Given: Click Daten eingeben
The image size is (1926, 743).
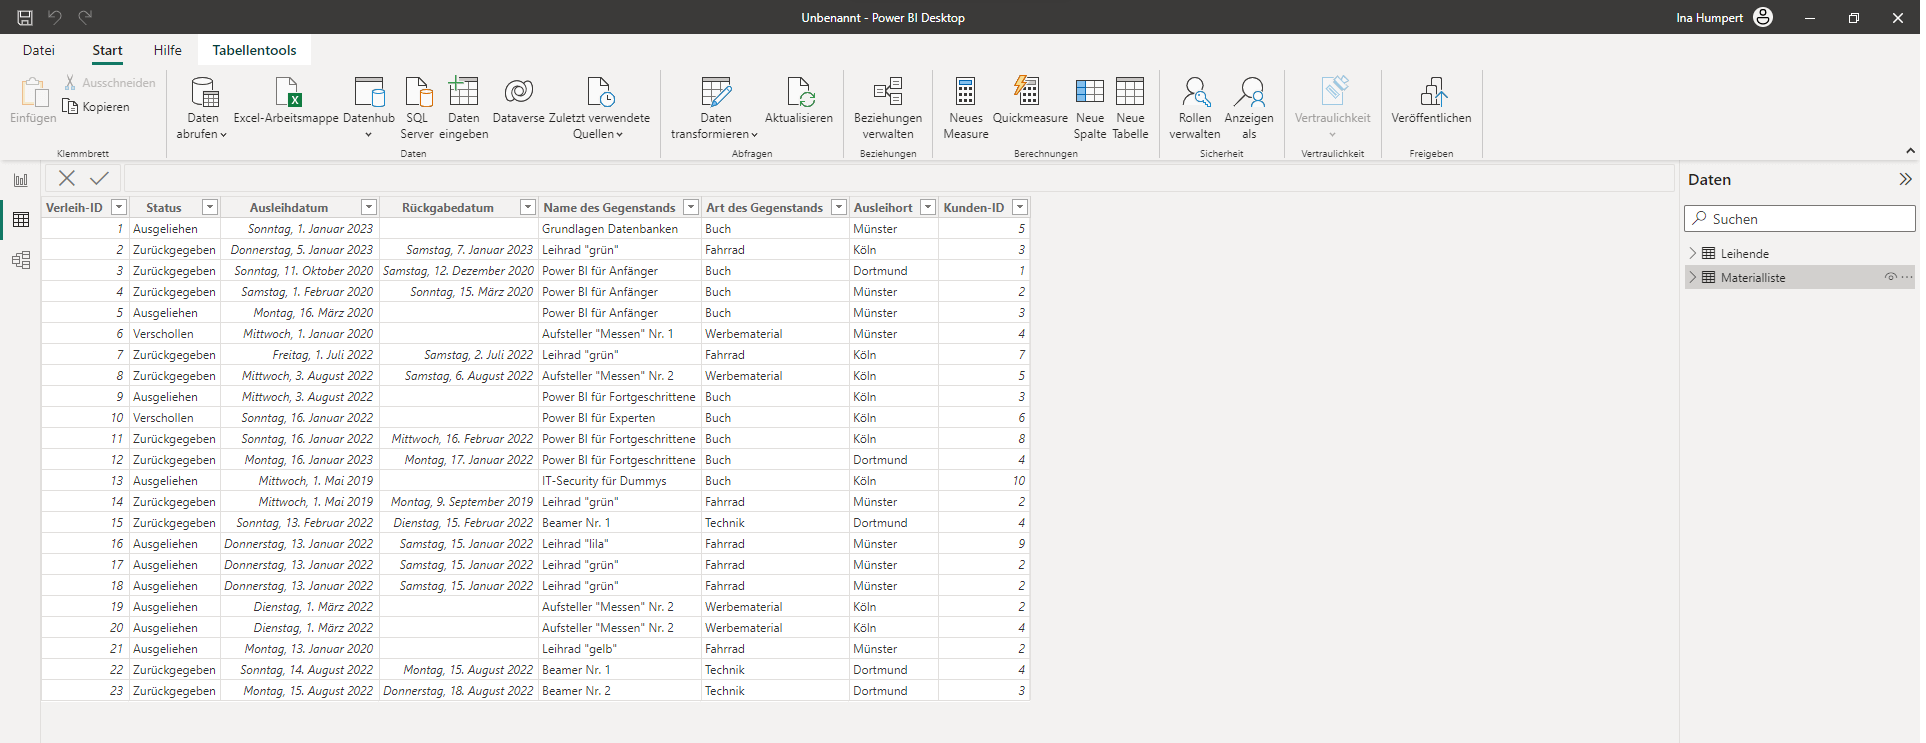Looking at the screenshot, I should point(464,108).
